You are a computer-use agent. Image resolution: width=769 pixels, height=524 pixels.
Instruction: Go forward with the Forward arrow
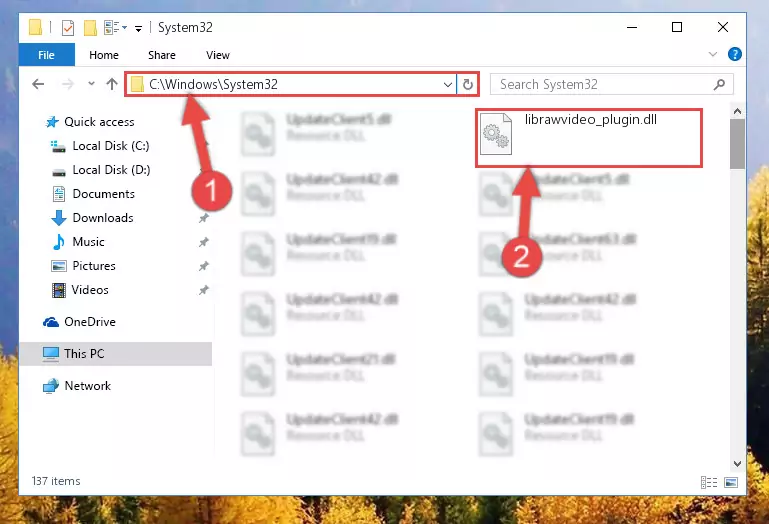[68, 84]
